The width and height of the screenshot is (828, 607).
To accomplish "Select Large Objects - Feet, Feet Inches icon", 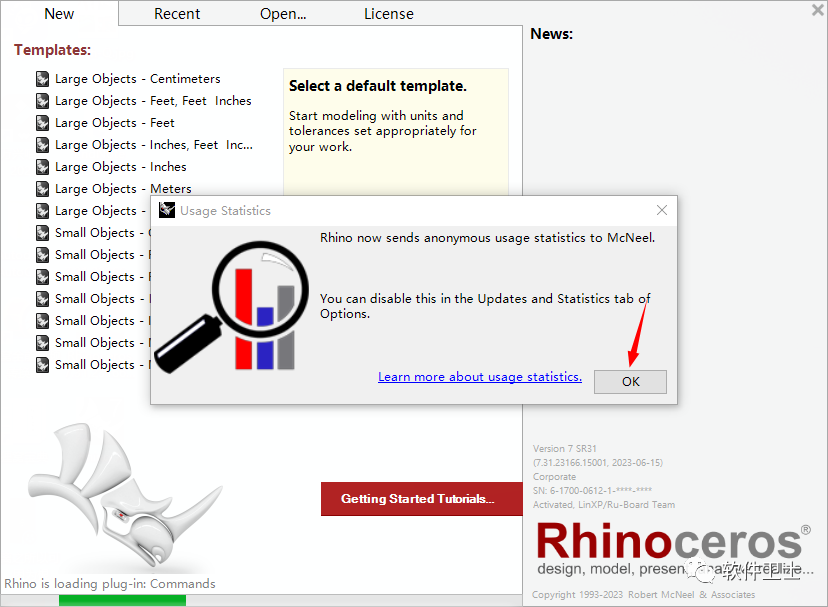I will [42, 101].
